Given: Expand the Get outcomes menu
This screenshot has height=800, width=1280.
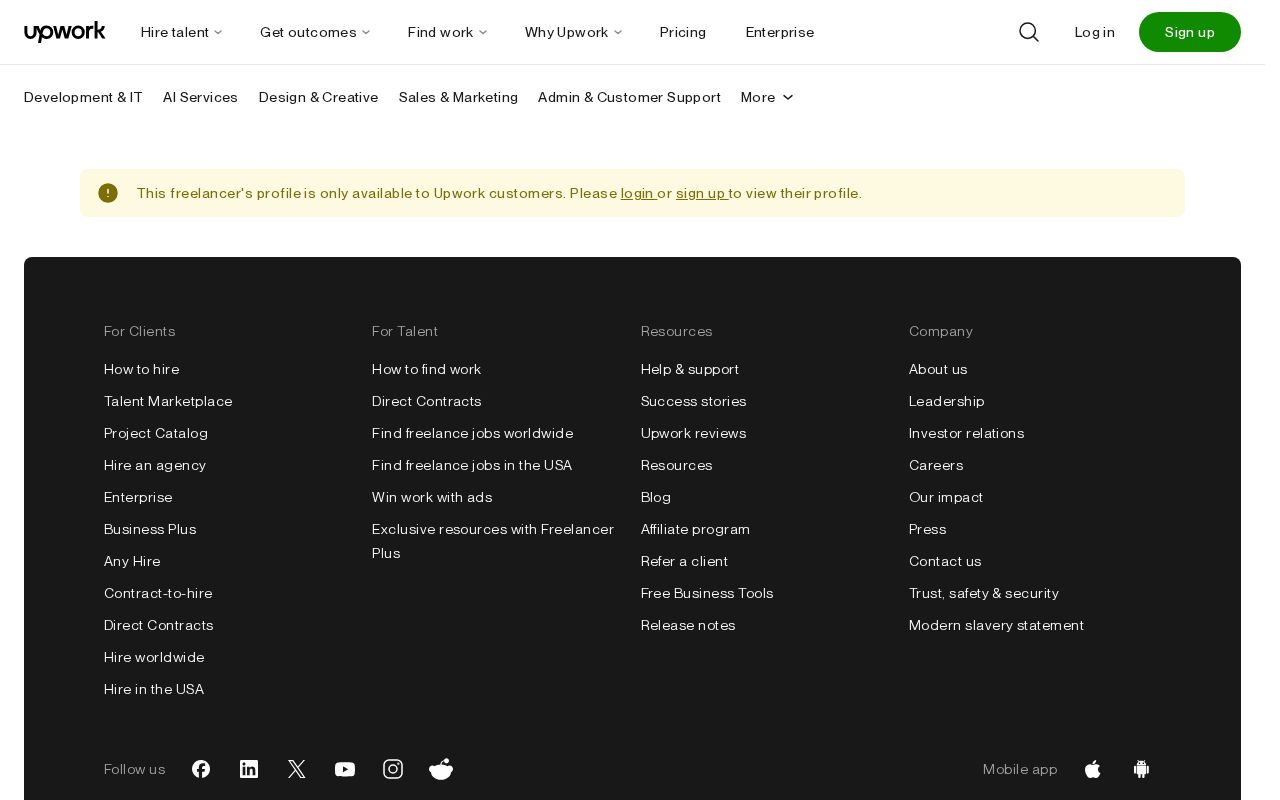Looking at the screenshot, I should (315, 32).
